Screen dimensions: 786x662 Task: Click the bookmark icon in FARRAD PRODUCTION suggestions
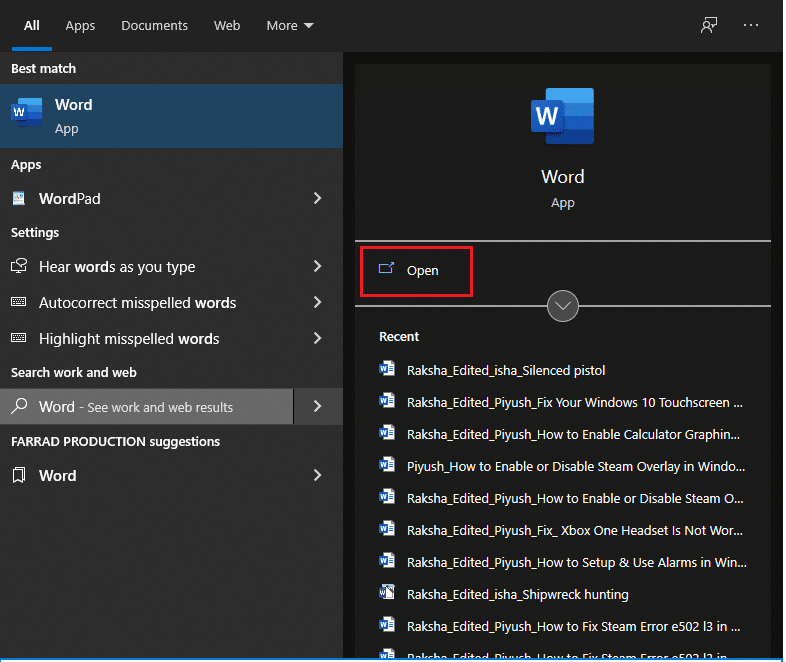click(x=19, y=476)
